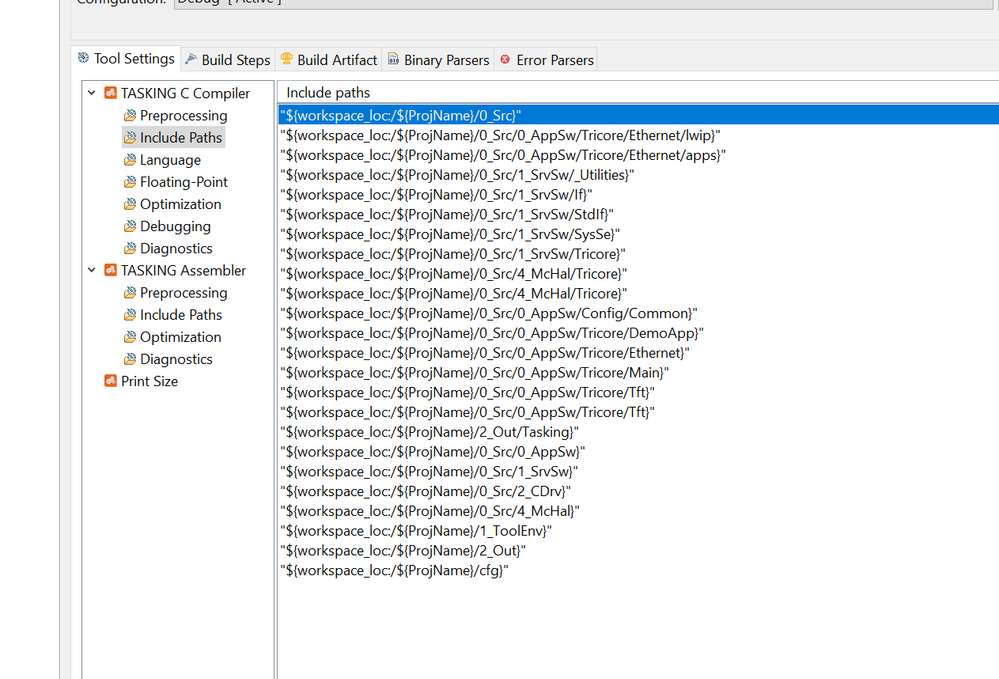Select the cfg include path entry

coord(394,570)
